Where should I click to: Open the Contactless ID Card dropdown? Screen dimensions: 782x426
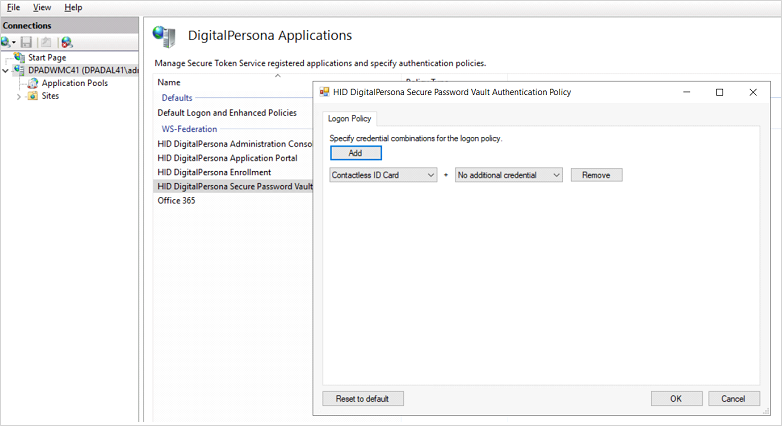[383, 175]
